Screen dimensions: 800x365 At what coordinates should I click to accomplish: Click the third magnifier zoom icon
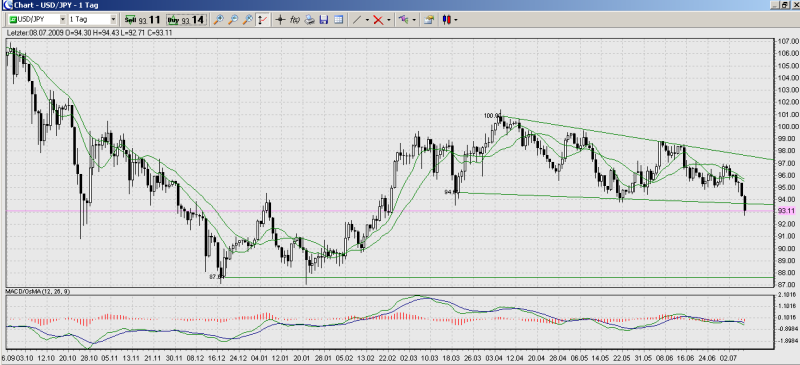point(247,20)
